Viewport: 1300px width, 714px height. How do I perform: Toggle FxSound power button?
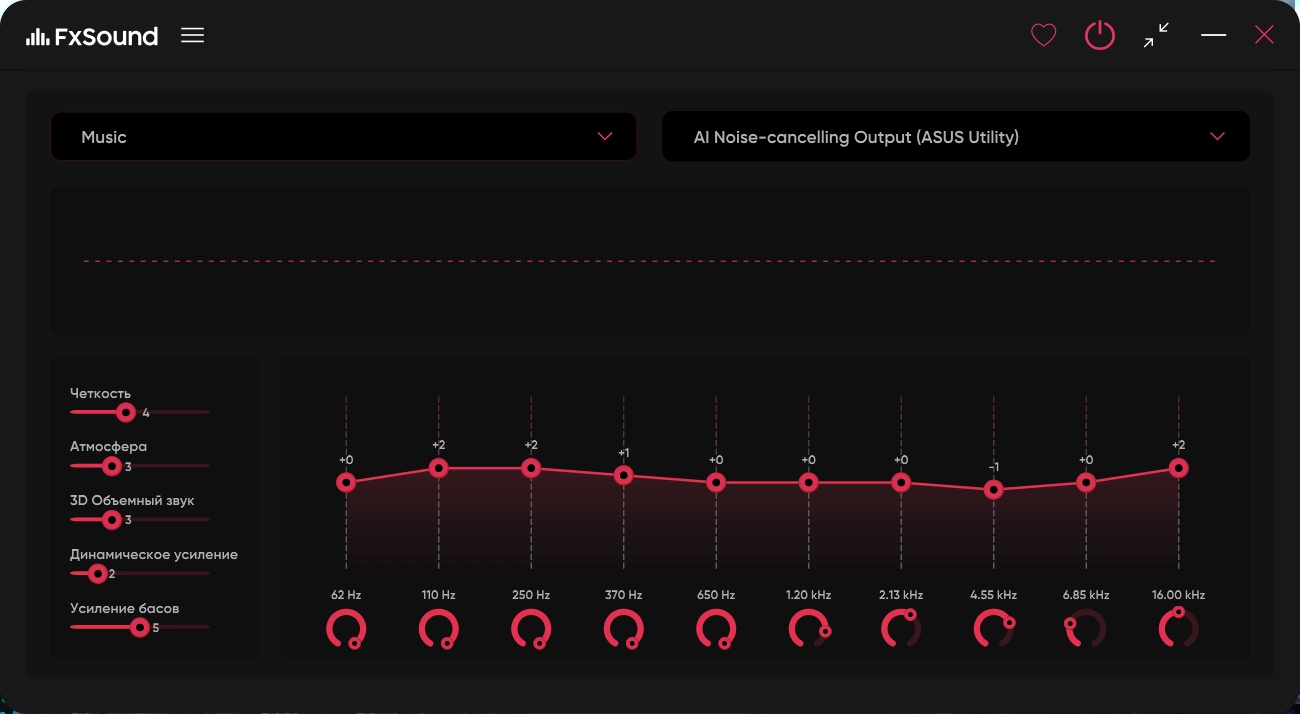click(x=1100, y=36)
